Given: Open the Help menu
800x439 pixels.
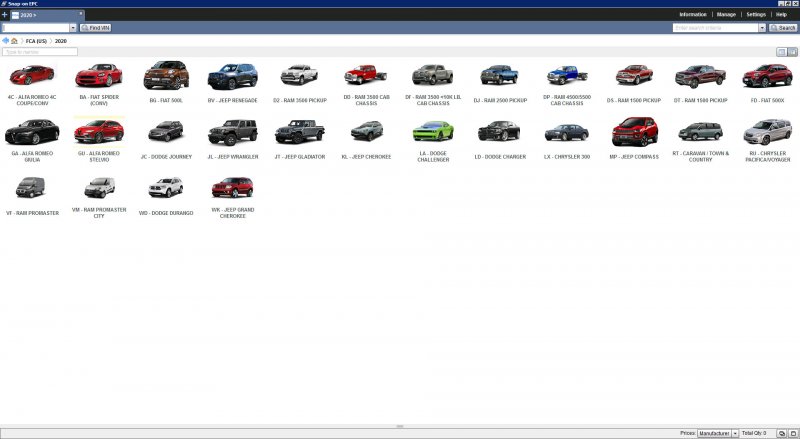Looking at the screenshot, I should (x=781, y=15).
